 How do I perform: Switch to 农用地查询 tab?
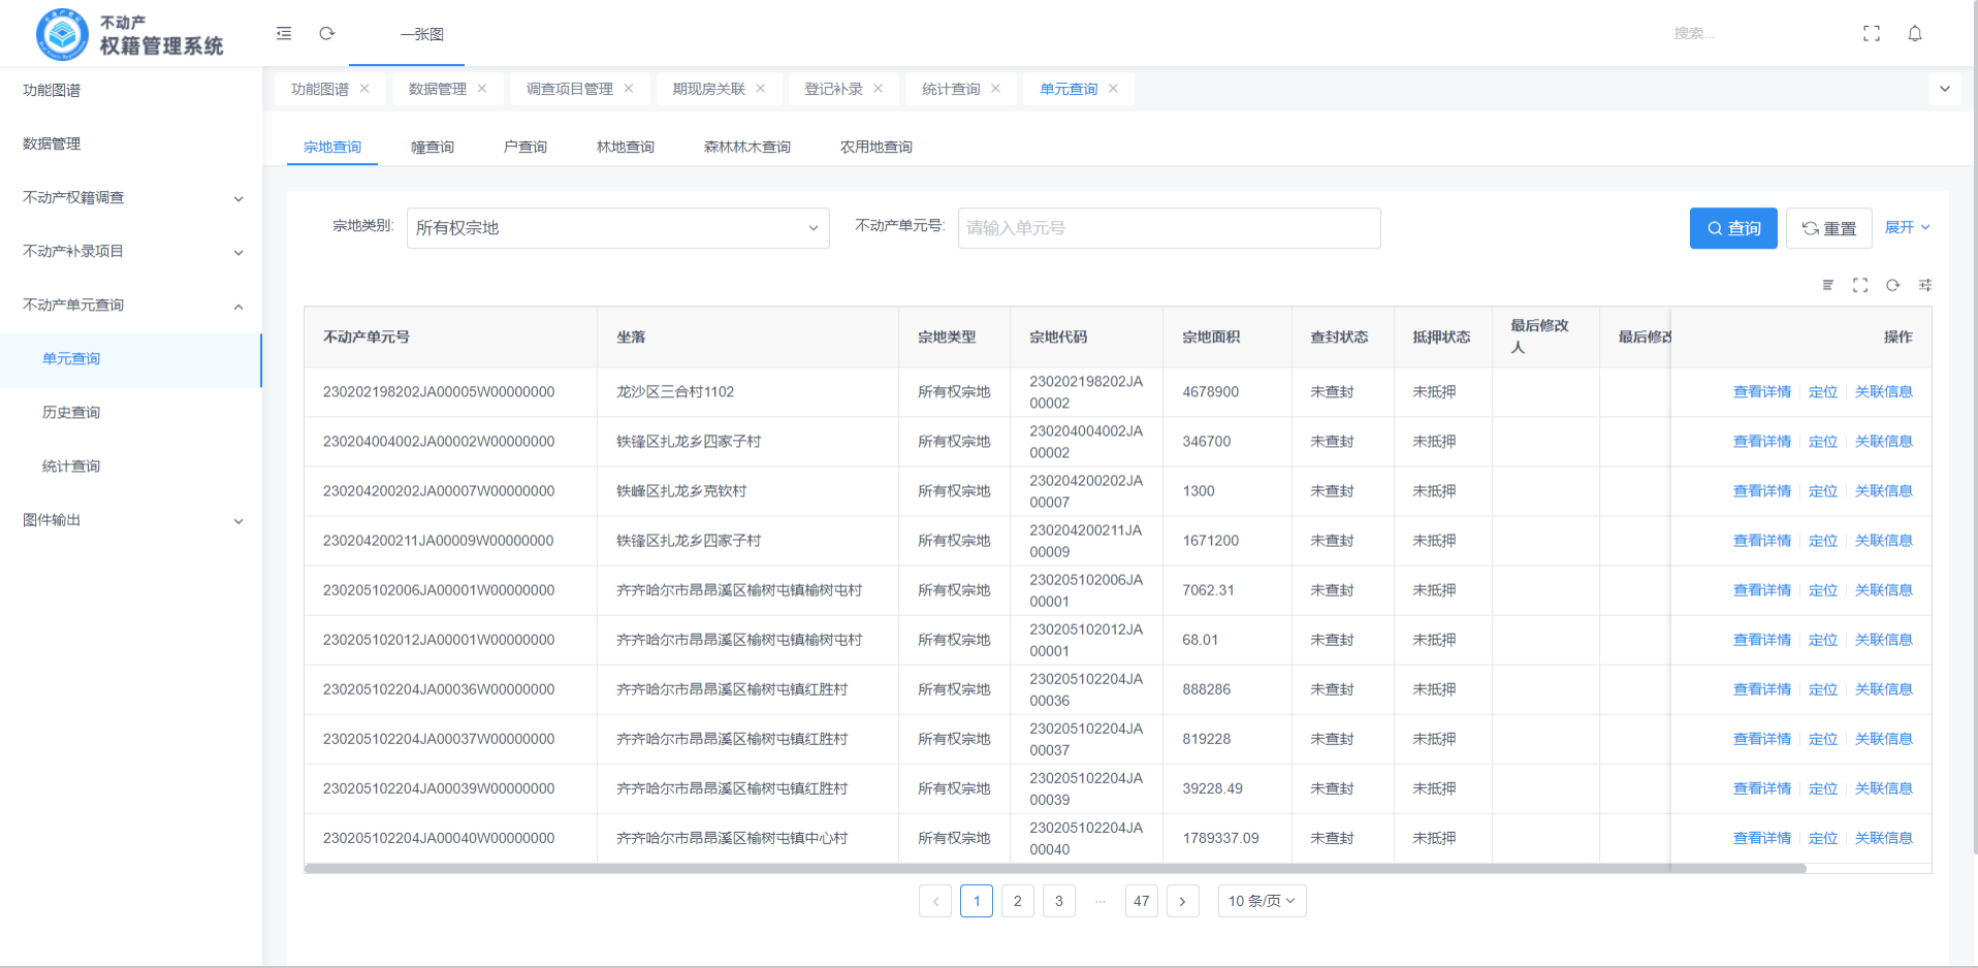876,147
